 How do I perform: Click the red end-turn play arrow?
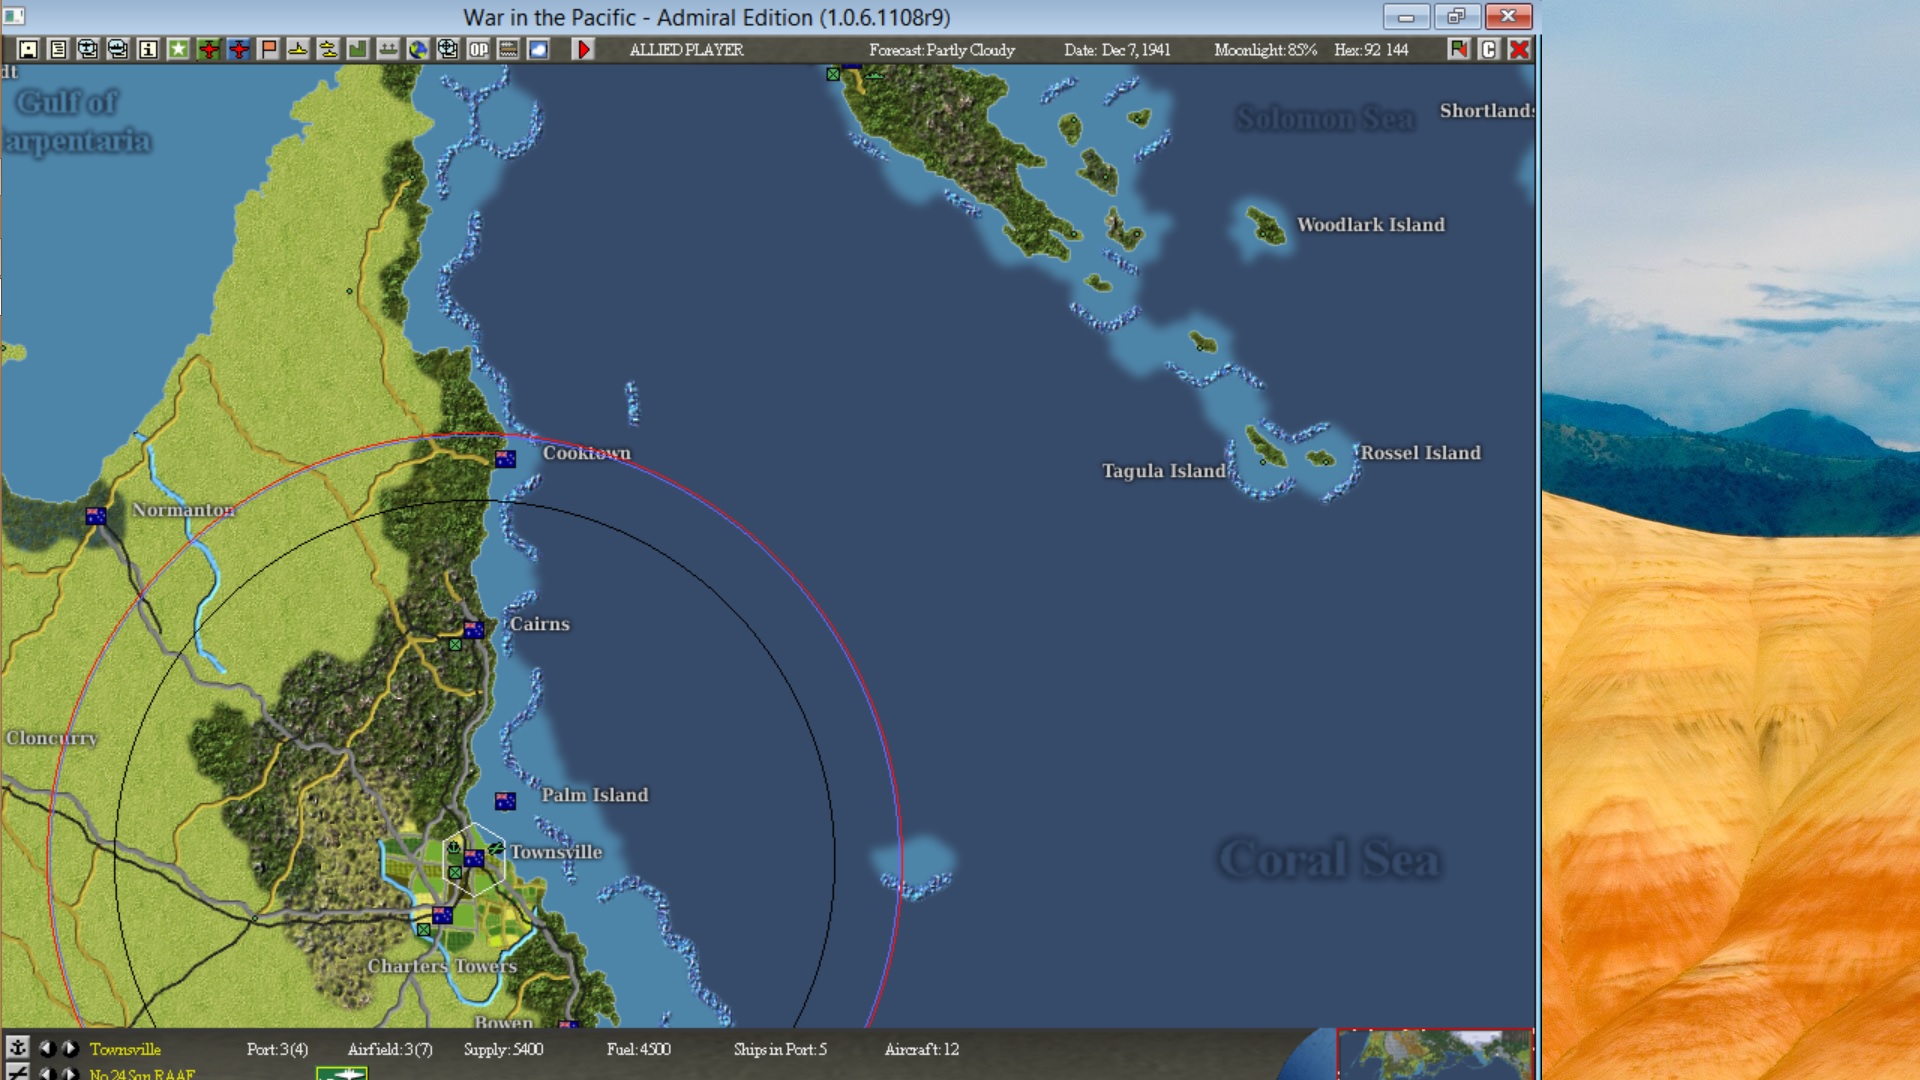(x=584, y=49)
